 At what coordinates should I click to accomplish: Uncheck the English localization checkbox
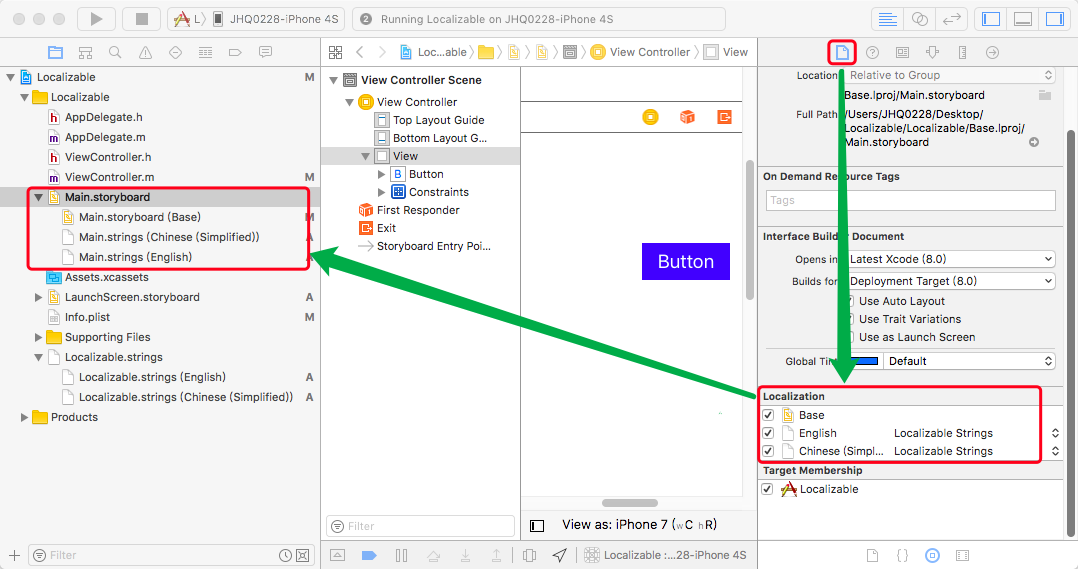coord(768,433)
